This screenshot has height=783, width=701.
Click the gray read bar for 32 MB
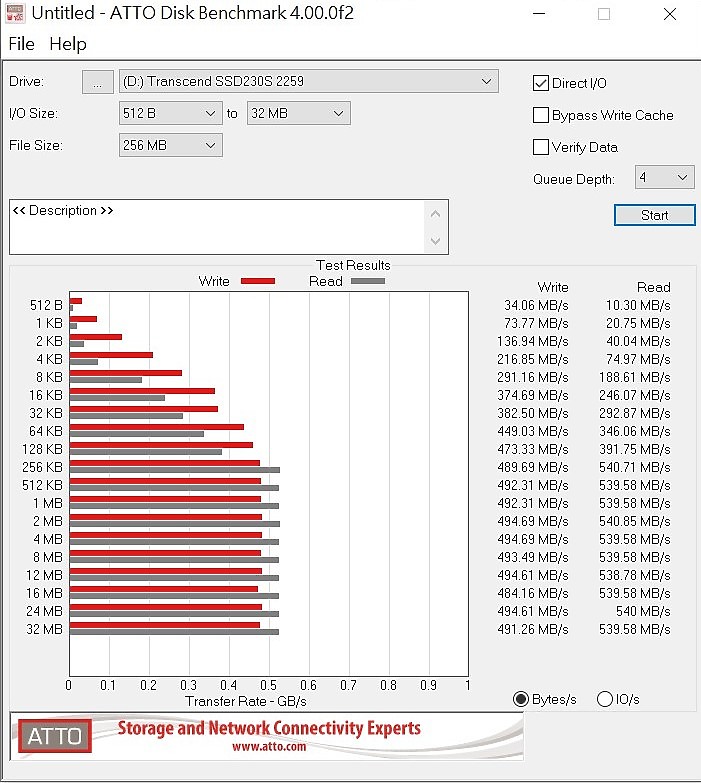pos(174,632)
